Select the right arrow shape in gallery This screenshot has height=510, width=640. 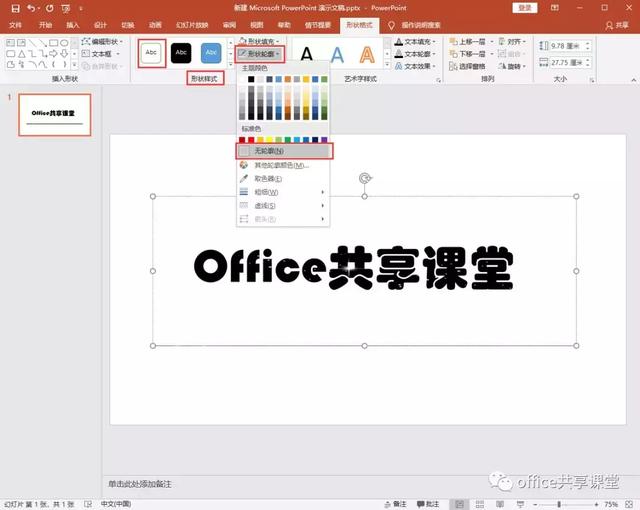tap(53, 53)
